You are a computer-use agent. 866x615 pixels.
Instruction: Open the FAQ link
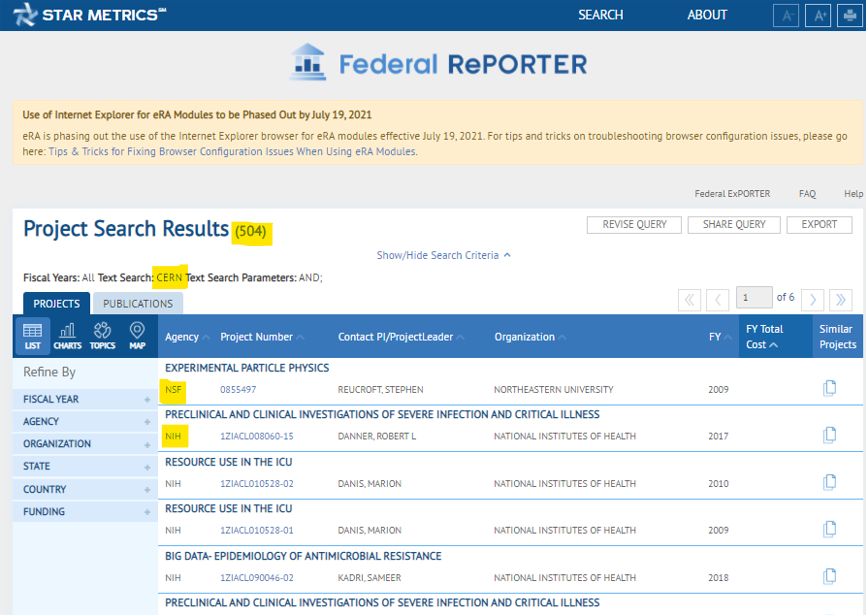pos(807,194)
